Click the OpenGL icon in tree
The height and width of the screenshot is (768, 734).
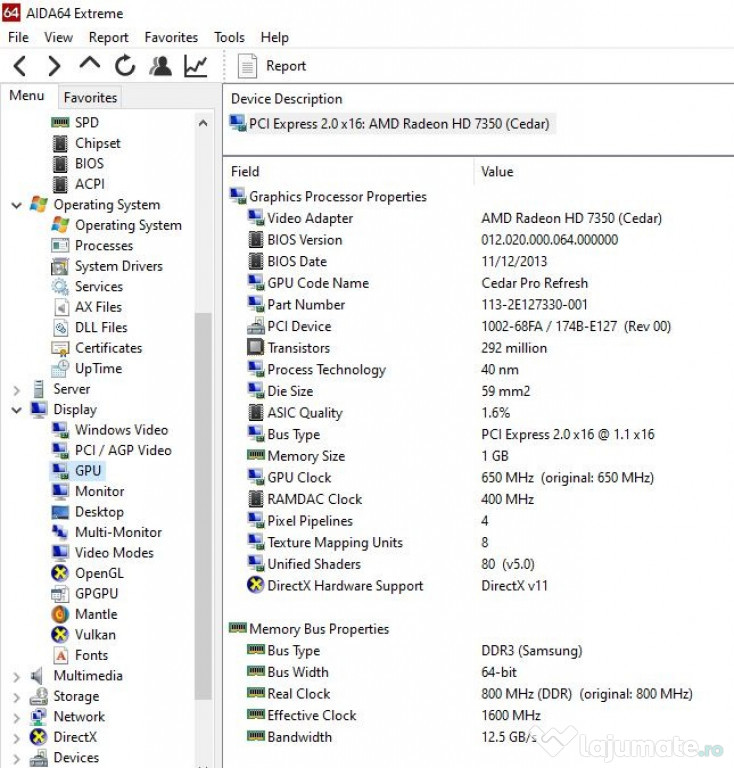pos(60,573)
